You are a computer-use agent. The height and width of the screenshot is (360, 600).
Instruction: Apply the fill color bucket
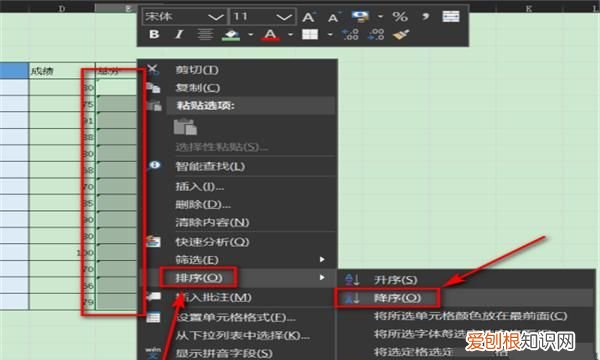[x=231, y=35]
